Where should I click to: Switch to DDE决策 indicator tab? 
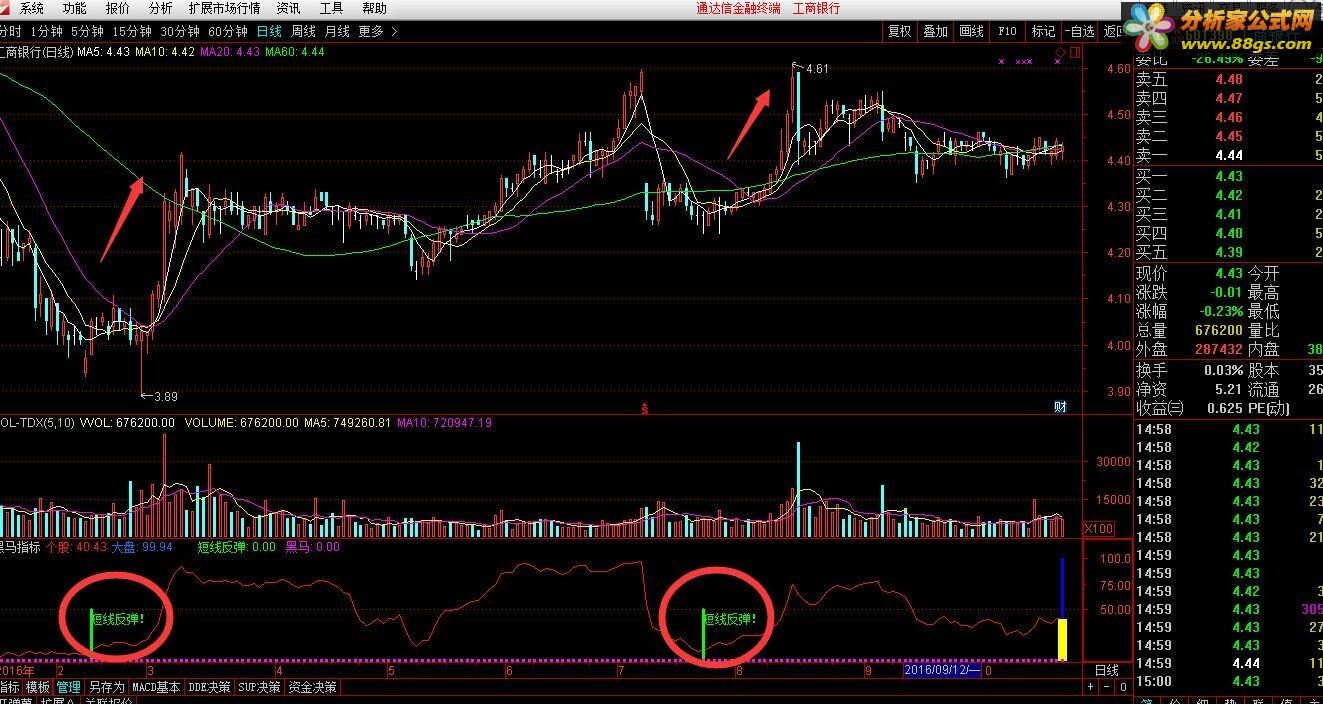point(209,687)
